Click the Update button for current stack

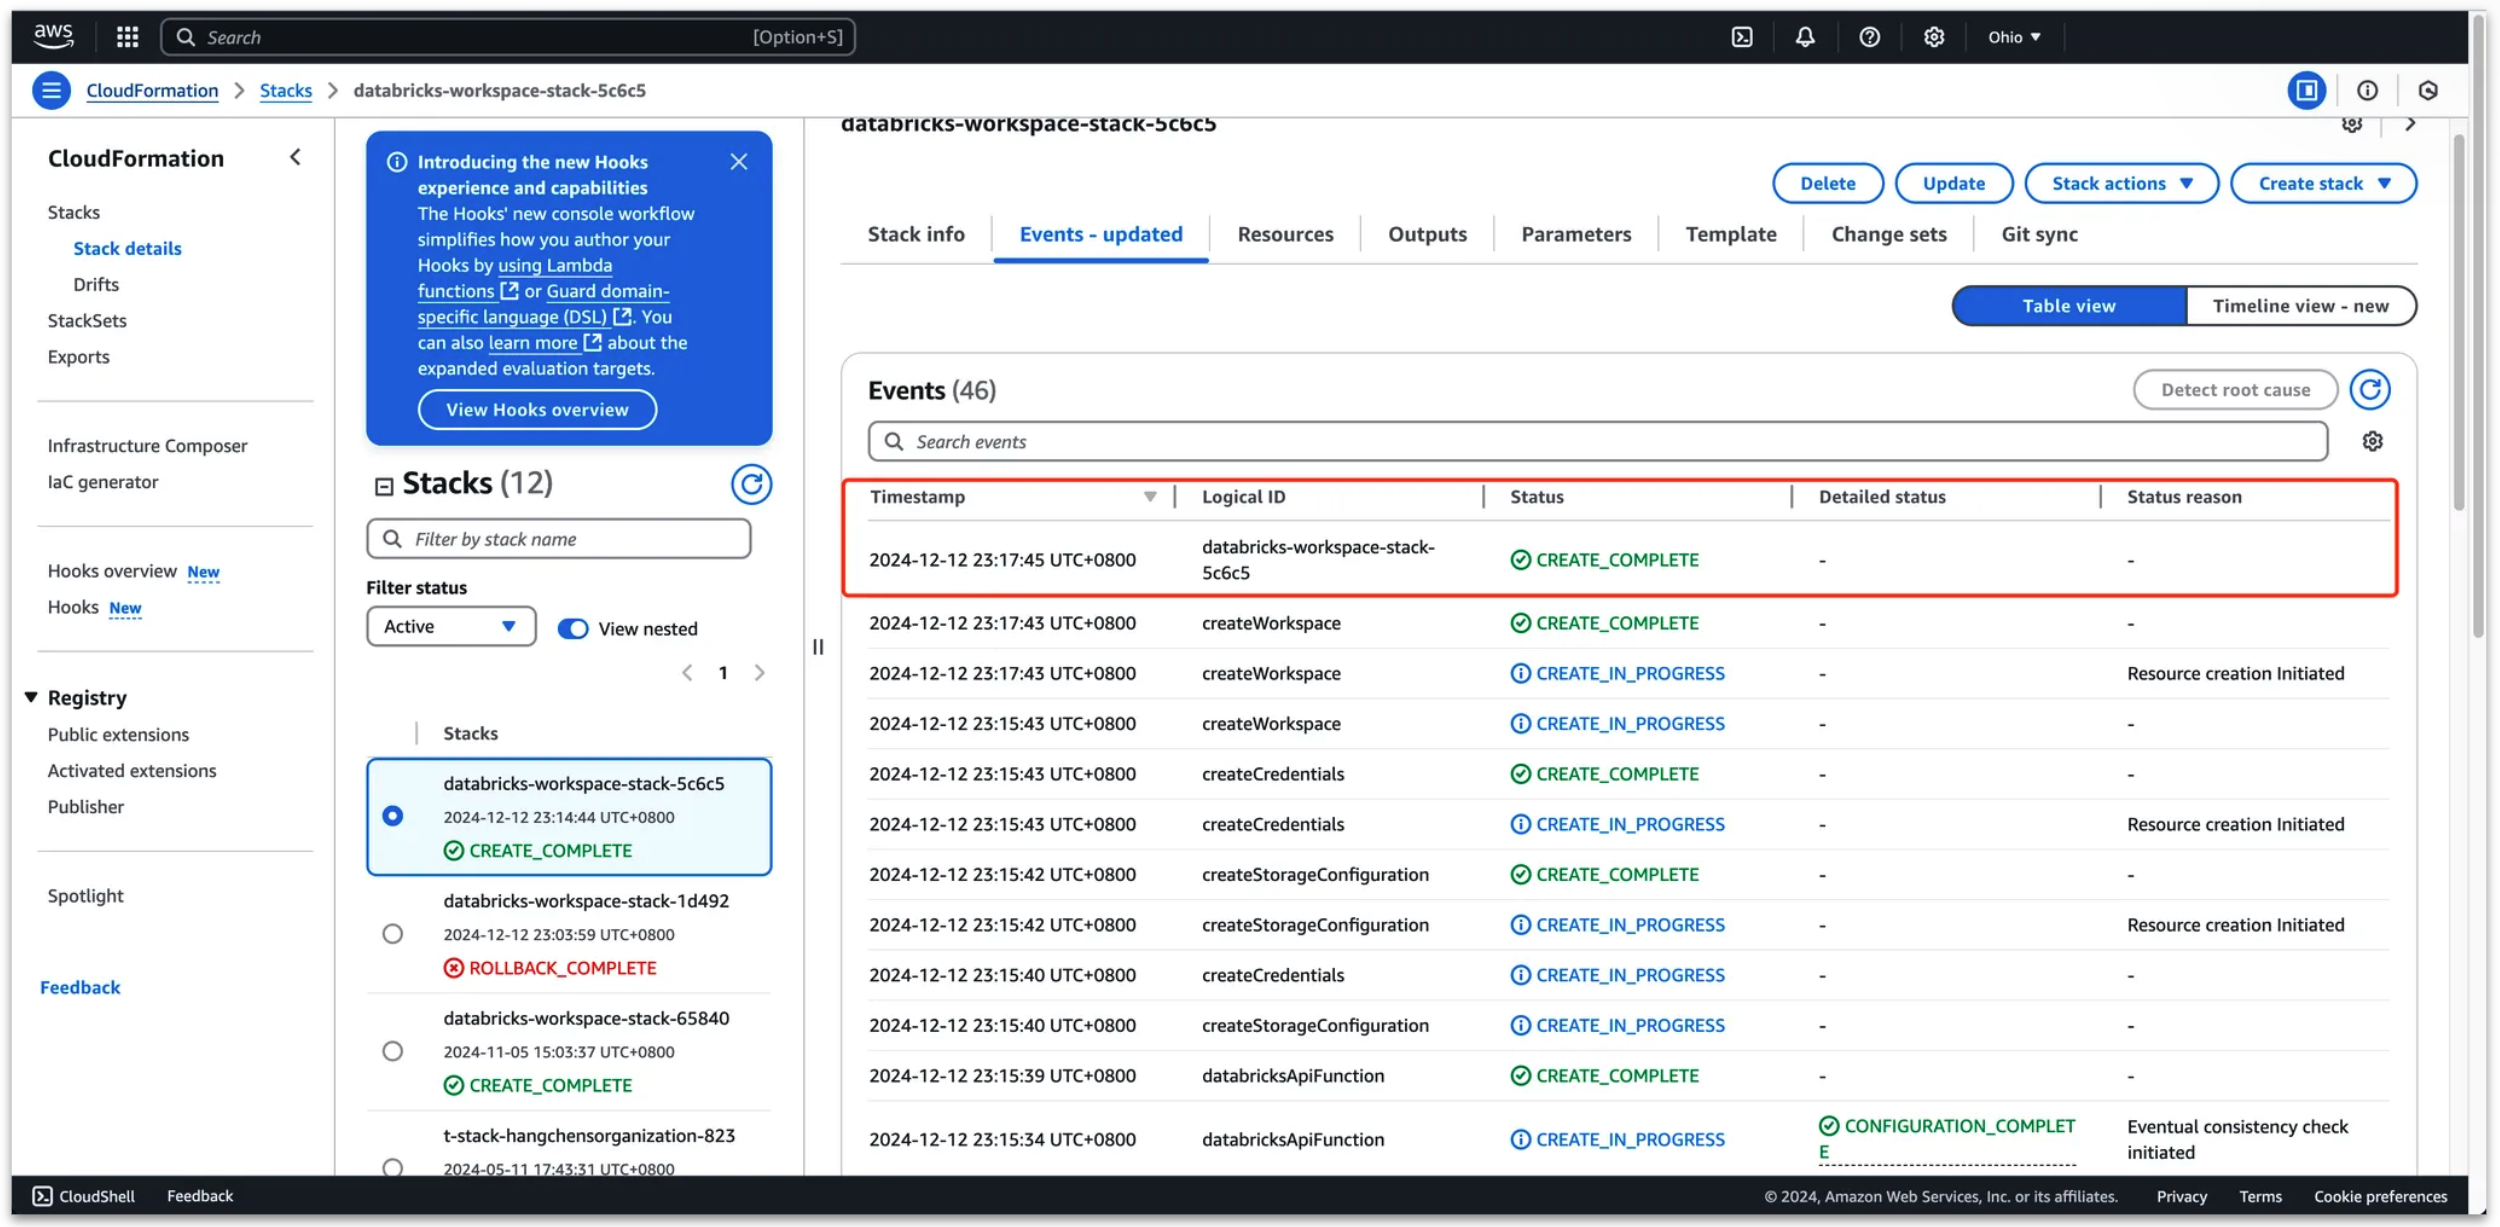1953,182
